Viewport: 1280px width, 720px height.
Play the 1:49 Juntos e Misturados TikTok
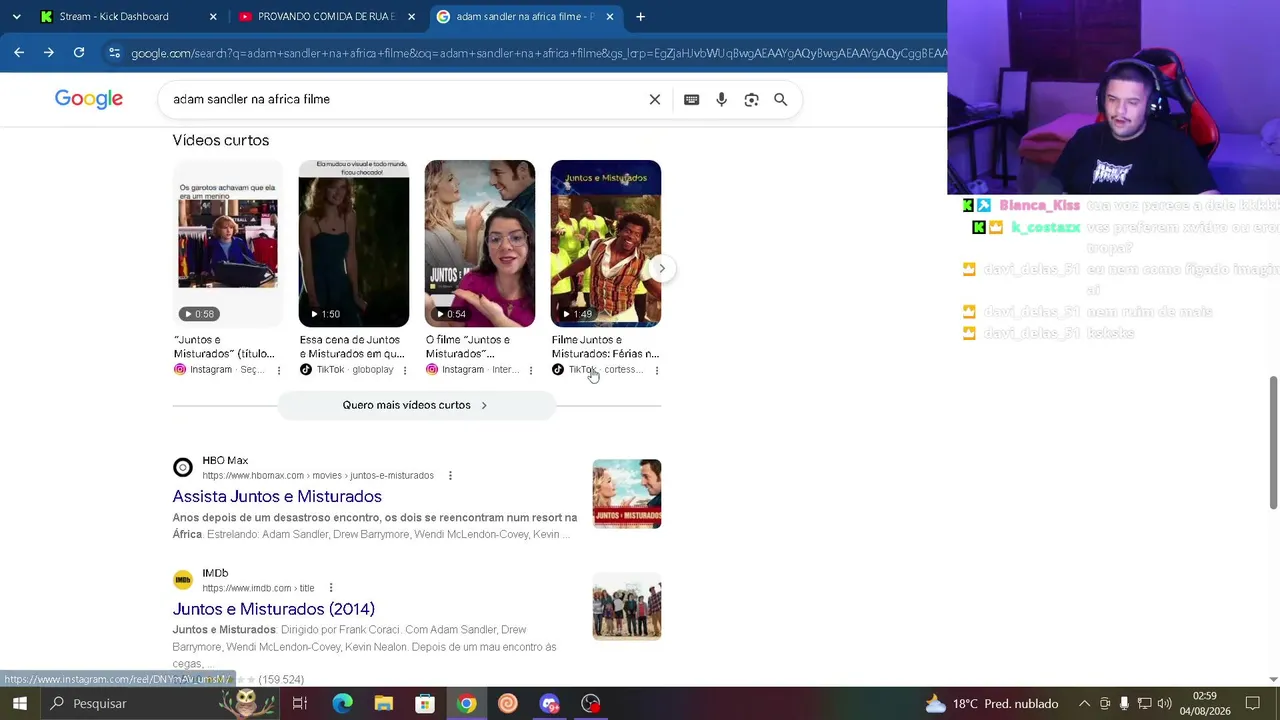pos(606,243)
